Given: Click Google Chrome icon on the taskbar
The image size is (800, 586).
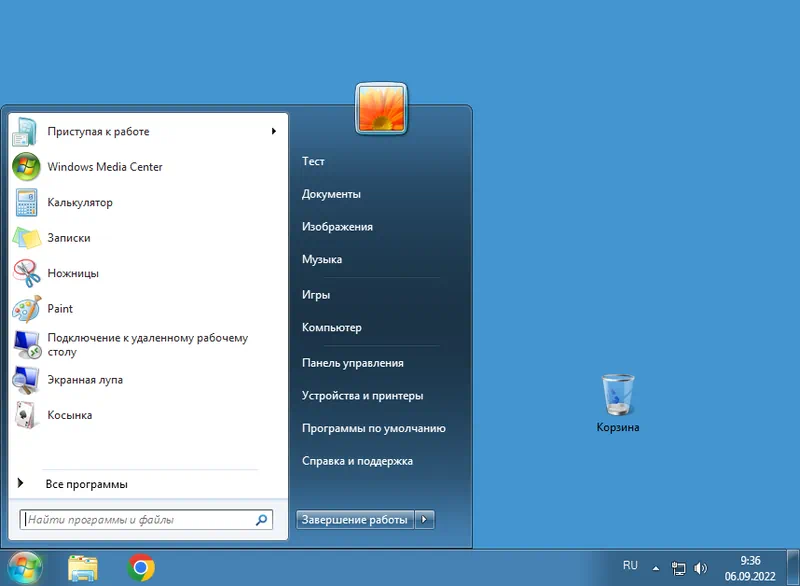Looking at the screenshot, I should point(141,568).
